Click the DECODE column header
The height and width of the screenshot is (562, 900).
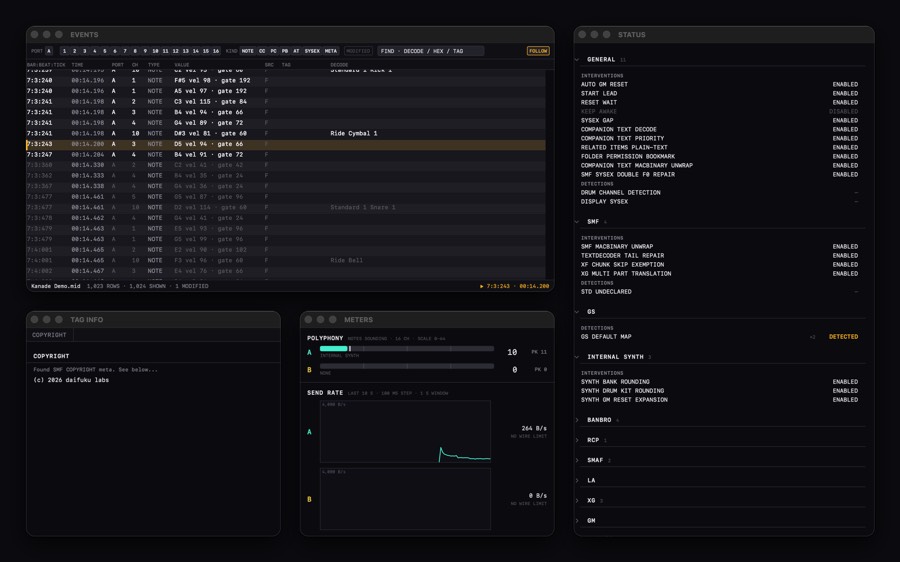(x=339, y=65)
